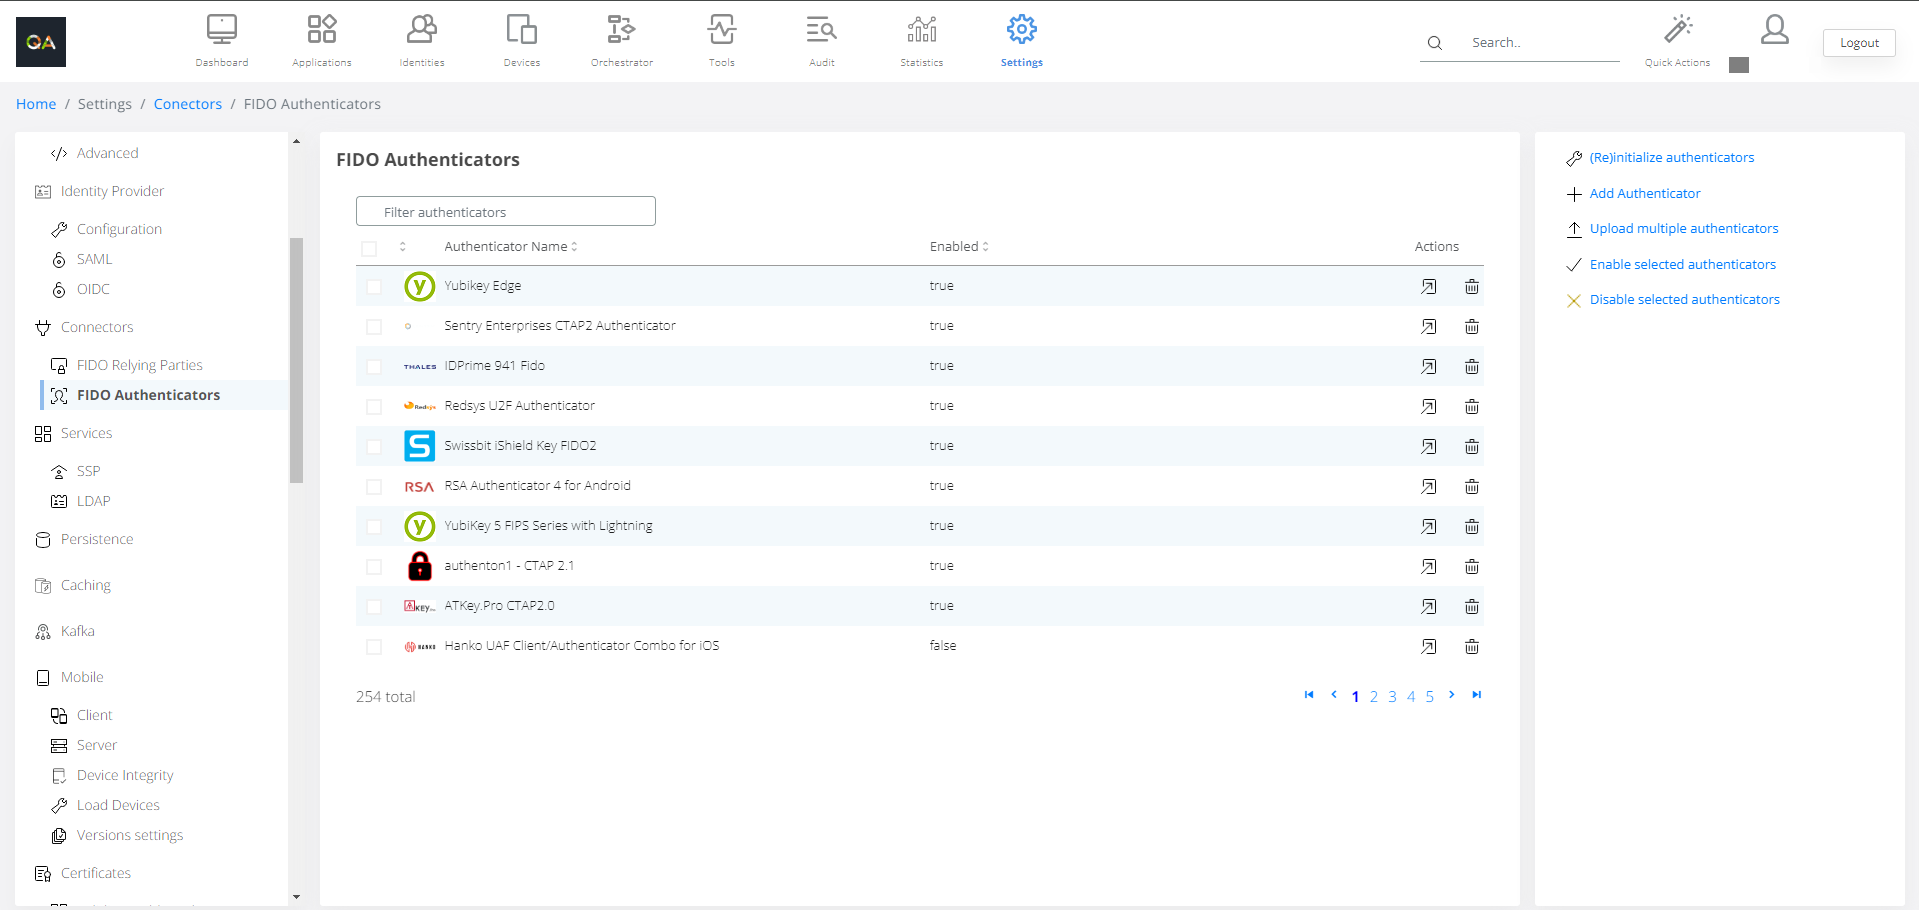This screenshot has width=1919, height=910.
Task: Tick the checkbox for IDPrime 941 Fido
Action: [x=374, y=367]
